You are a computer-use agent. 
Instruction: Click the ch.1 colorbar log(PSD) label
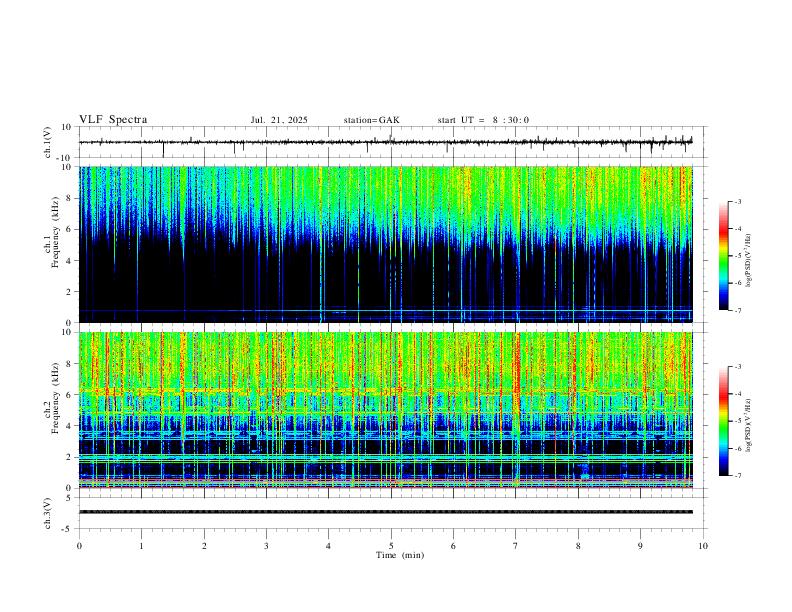[749, 260]
